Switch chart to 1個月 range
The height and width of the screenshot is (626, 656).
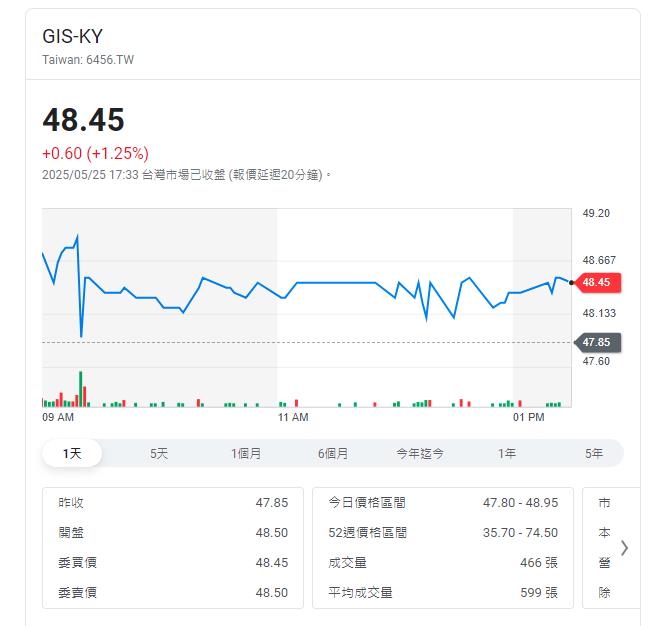click(246, 453)
